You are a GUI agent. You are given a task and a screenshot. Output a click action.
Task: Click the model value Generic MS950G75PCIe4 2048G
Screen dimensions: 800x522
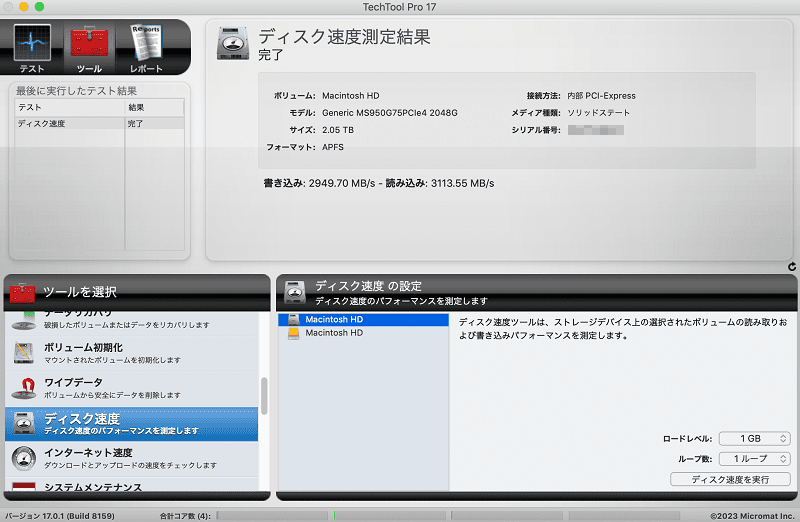pyautogui.click(x=390, y=113)
